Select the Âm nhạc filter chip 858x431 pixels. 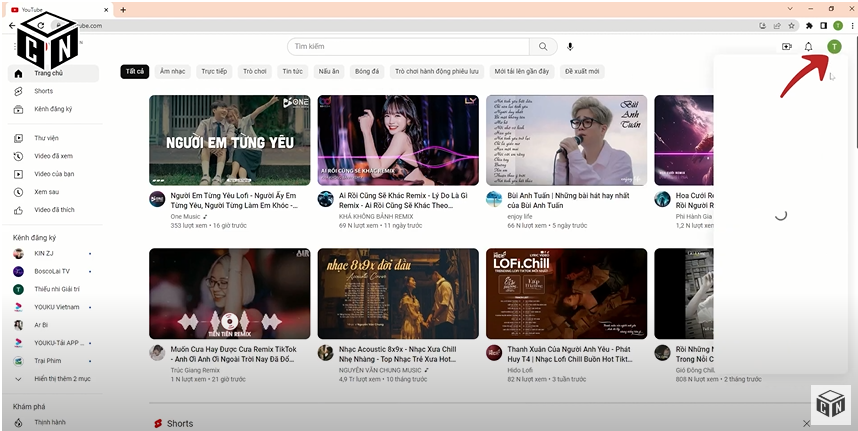click(x=172, y=72)
